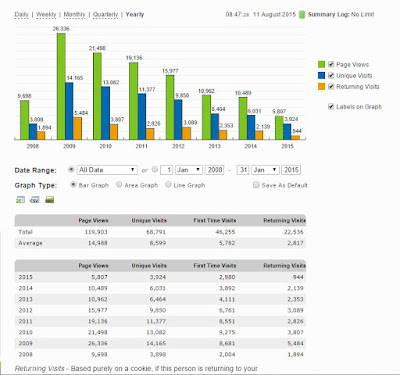Click the start day field showing 1
The height and width of the screenshot is (375, 400).
(166, 170)
